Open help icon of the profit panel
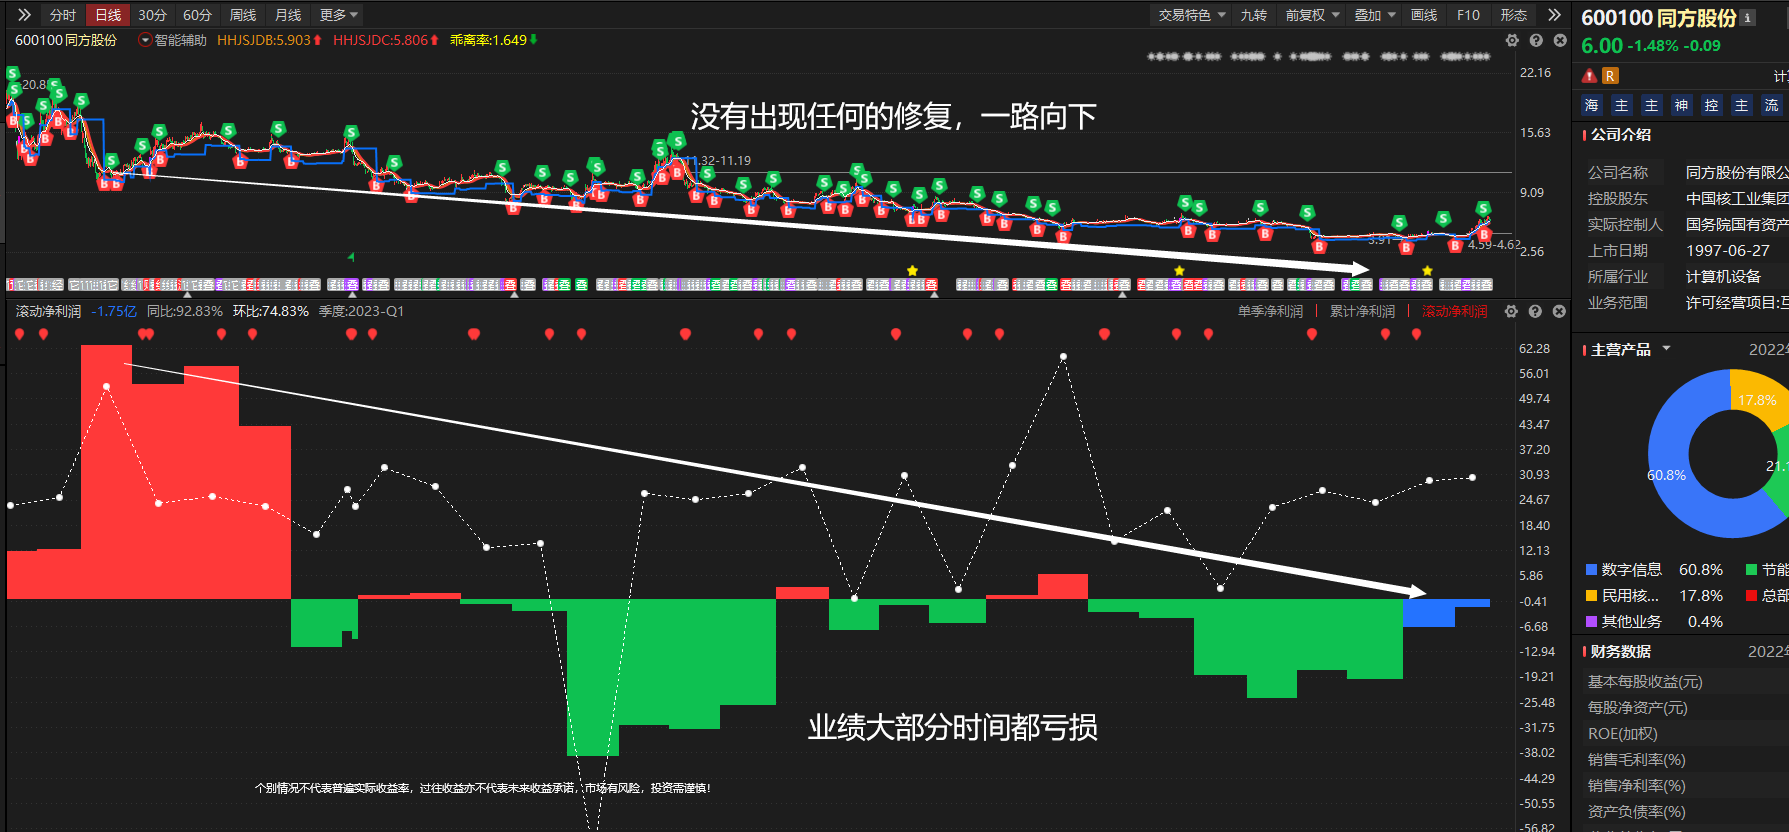The width and height of the screenshot is (1789, 832). (x=1535, y=311)
